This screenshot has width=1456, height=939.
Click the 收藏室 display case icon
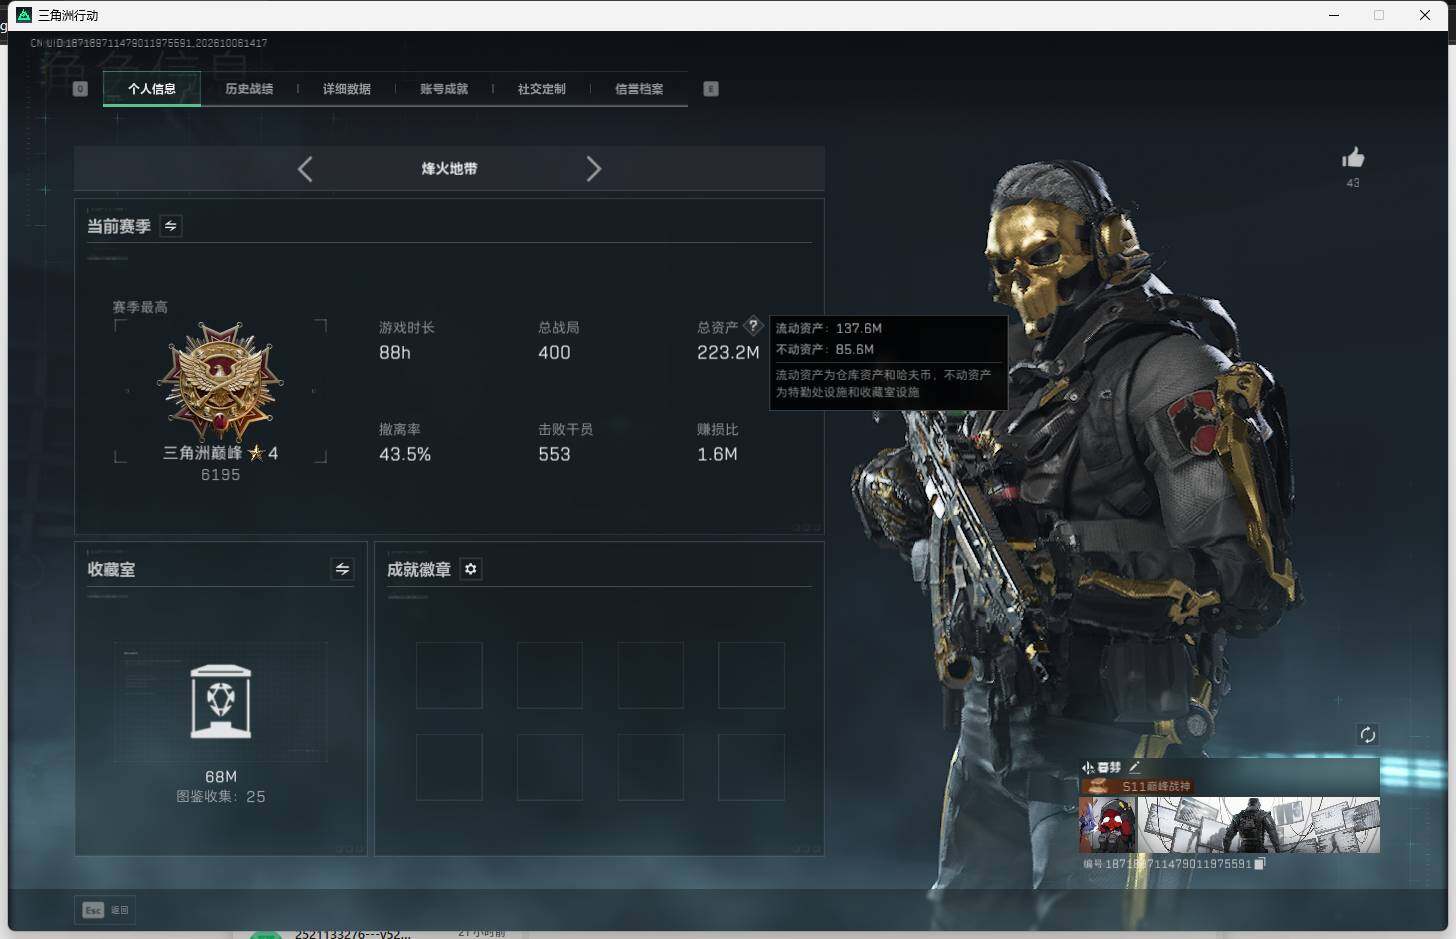[221, 702]
